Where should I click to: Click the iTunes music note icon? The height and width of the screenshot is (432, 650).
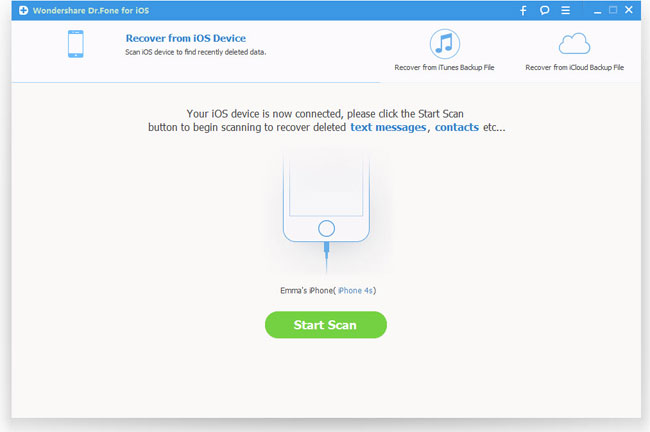(x=444, y=44)
